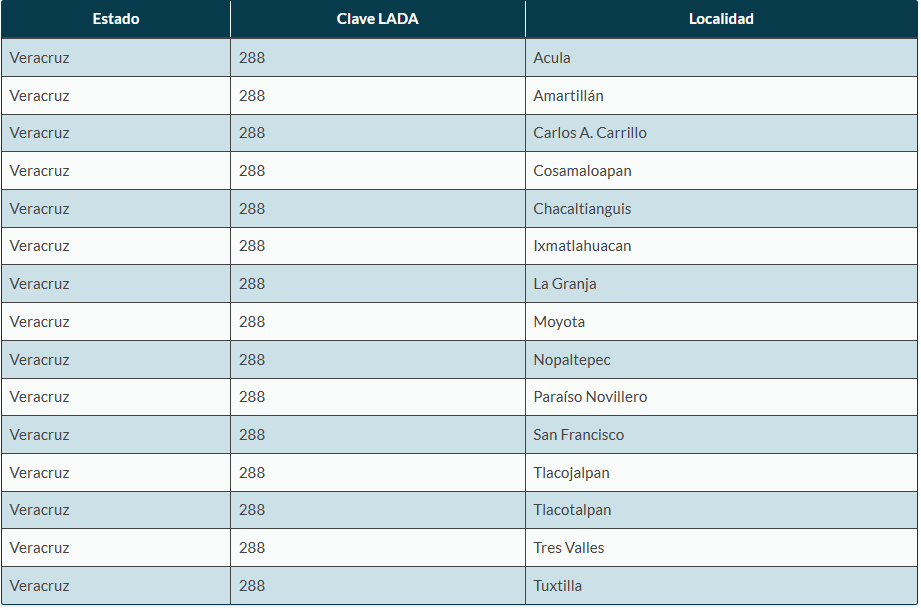Click "Veracruz" in the Nopaltepec row
The height and width of the screenshot is (610, 921).
[x=39, y=359]
